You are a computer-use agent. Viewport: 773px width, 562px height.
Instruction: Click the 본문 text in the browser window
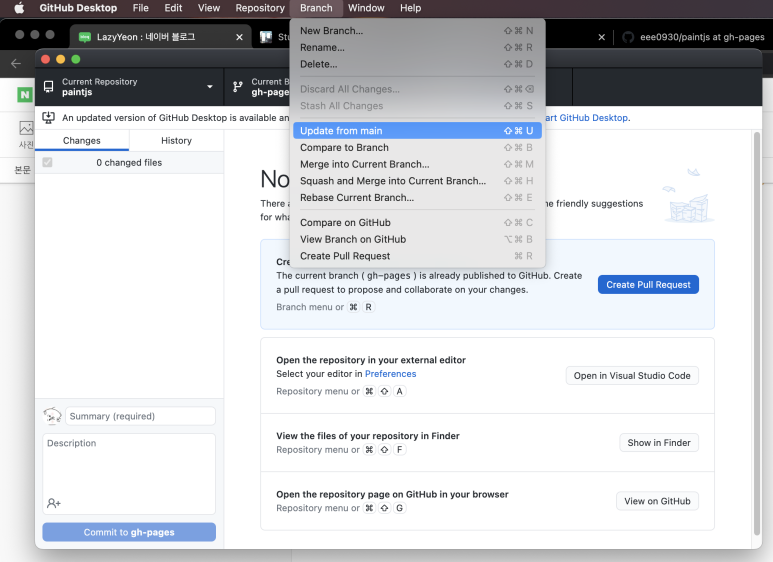(22, 170)
